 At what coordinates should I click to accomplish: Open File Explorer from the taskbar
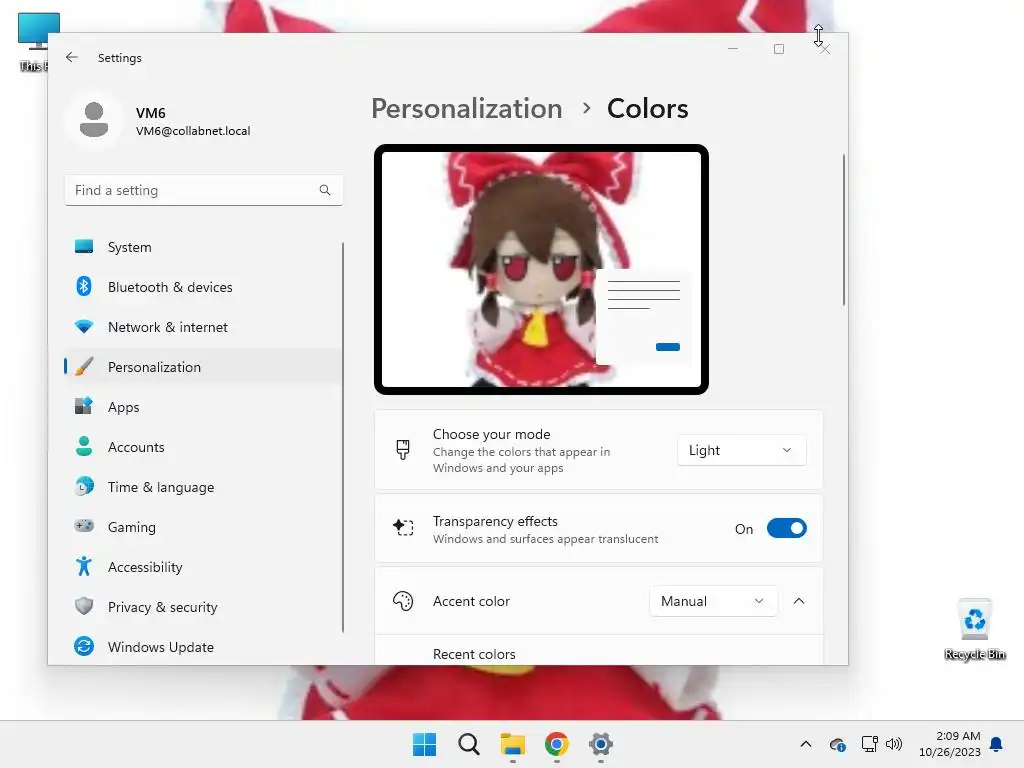point(513,744)
